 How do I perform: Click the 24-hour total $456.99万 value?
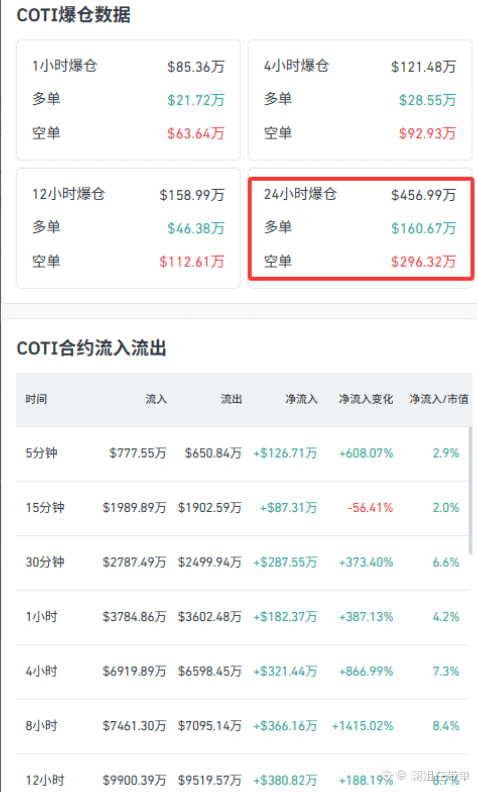click(423, 195)
